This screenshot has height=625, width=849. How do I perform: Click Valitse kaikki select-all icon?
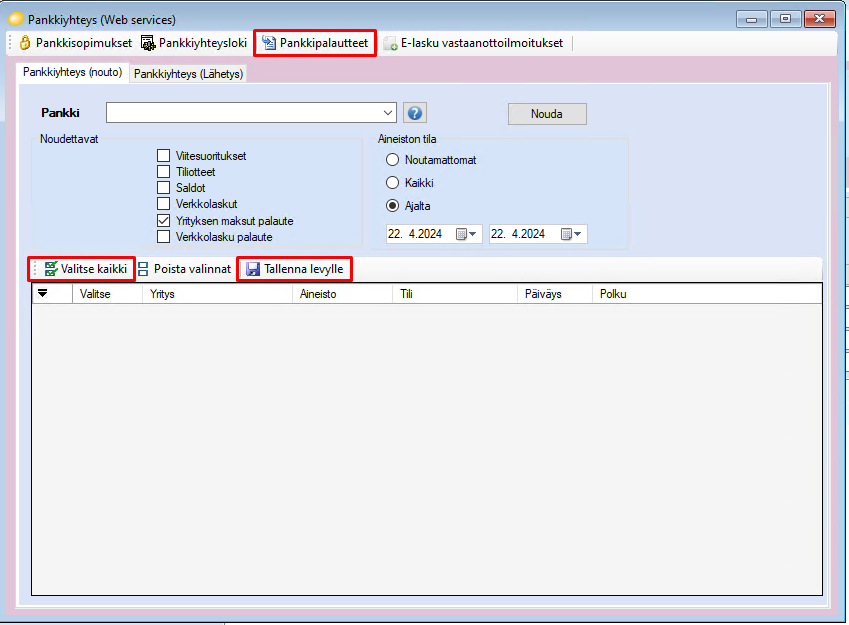click(x=51, y=269)
